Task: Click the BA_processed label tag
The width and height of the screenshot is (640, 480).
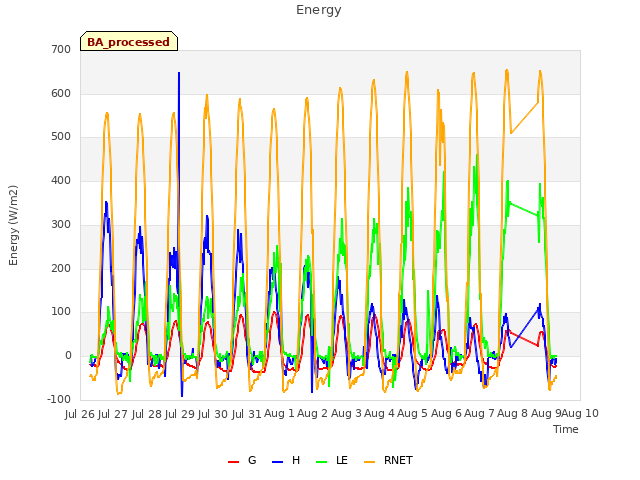Action: [x=129, y=41]
